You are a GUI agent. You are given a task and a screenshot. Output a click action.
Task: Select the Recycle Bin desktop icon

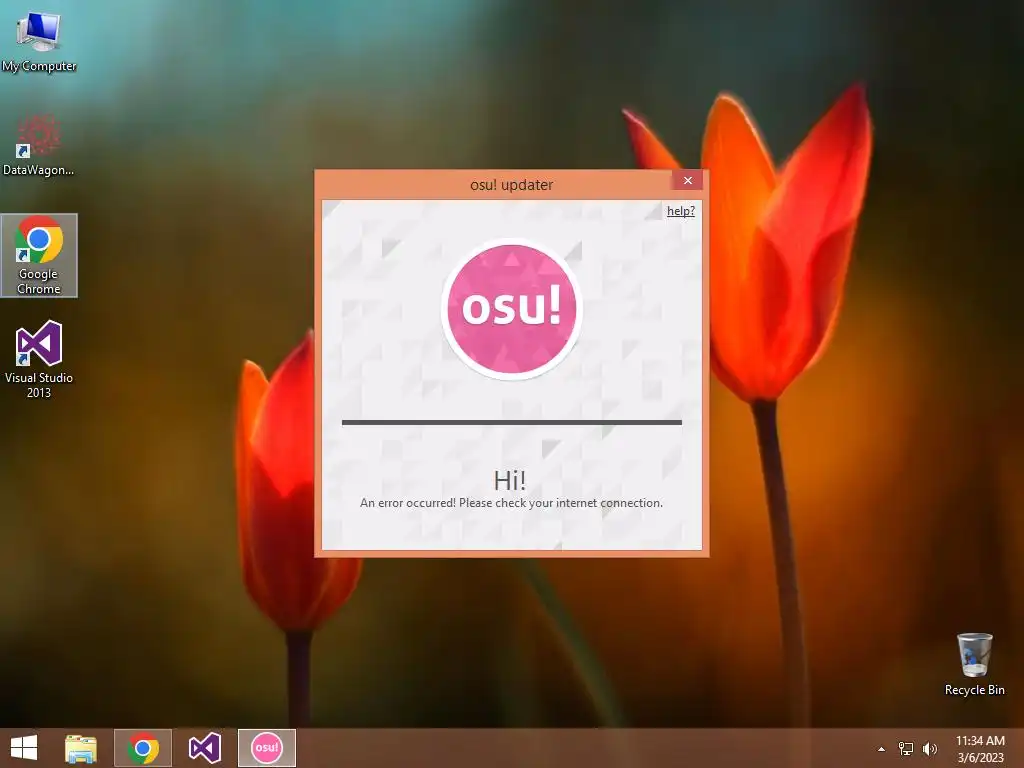[x=974, y=664]
